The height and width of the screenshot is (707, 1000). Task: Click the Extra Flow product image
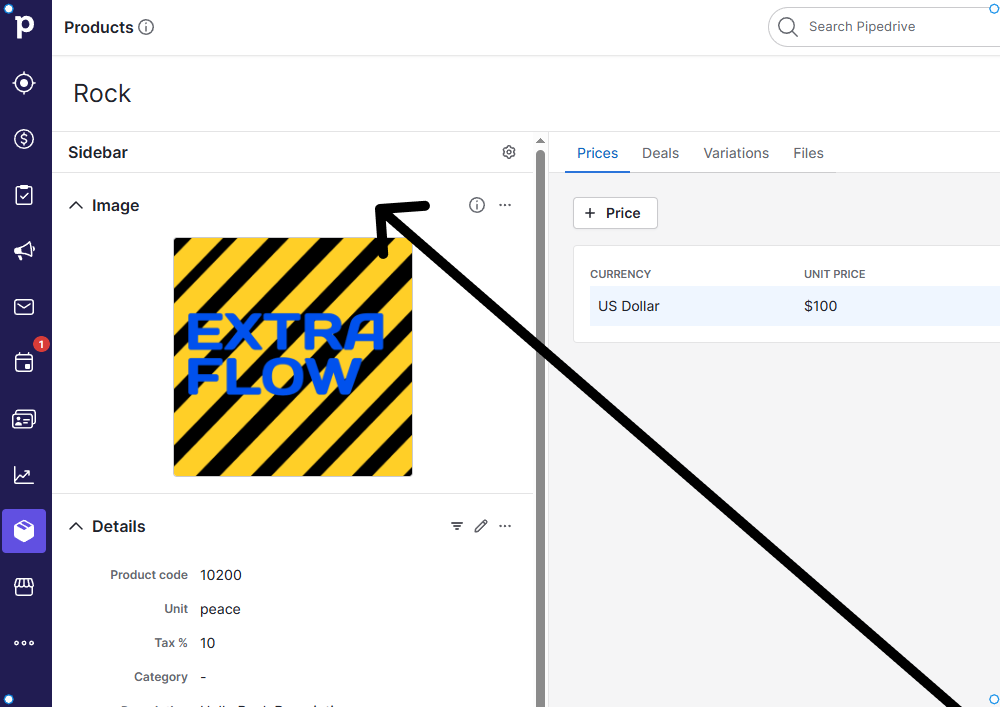pos(293,357)
